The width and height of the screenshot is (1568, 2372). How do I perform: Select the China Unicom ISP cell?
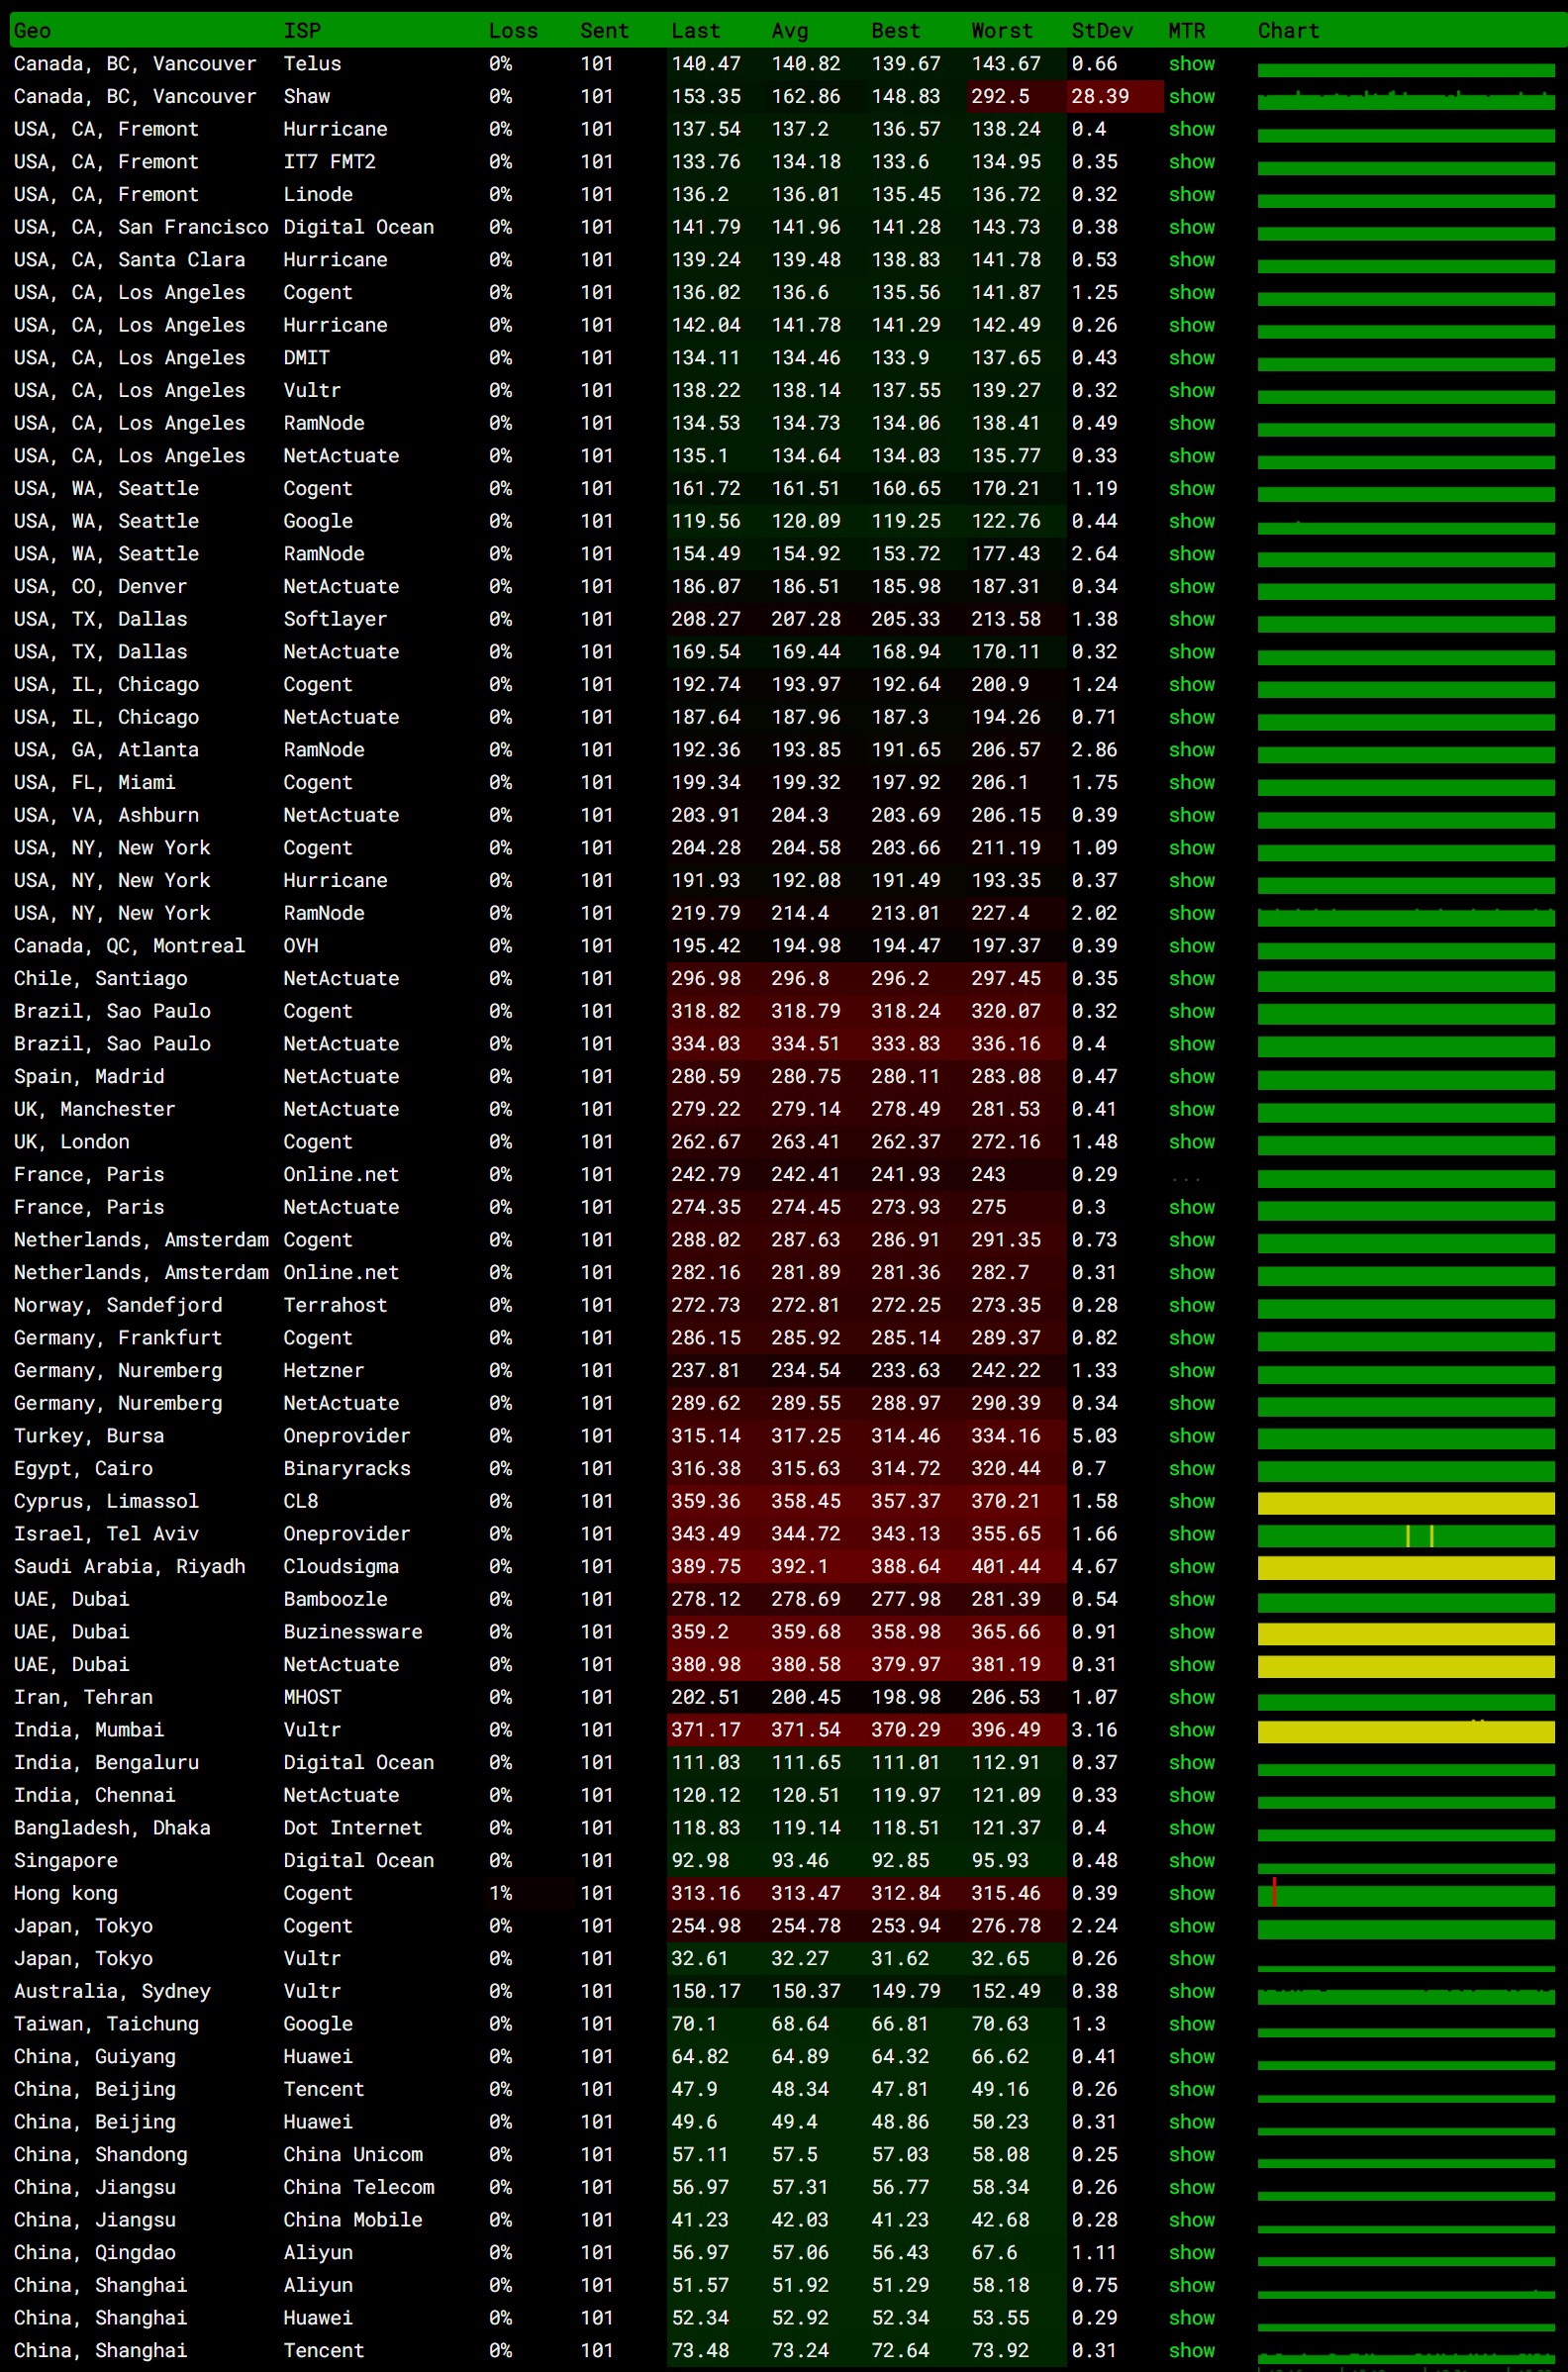[352, 2155]
